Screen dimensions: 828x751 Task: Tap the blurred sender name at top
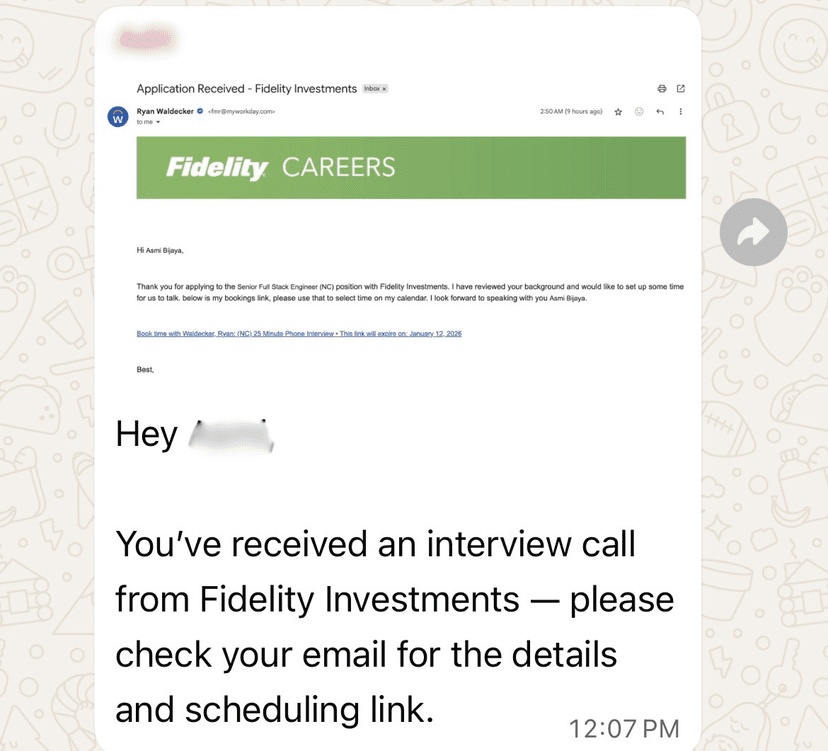[150, 40]
